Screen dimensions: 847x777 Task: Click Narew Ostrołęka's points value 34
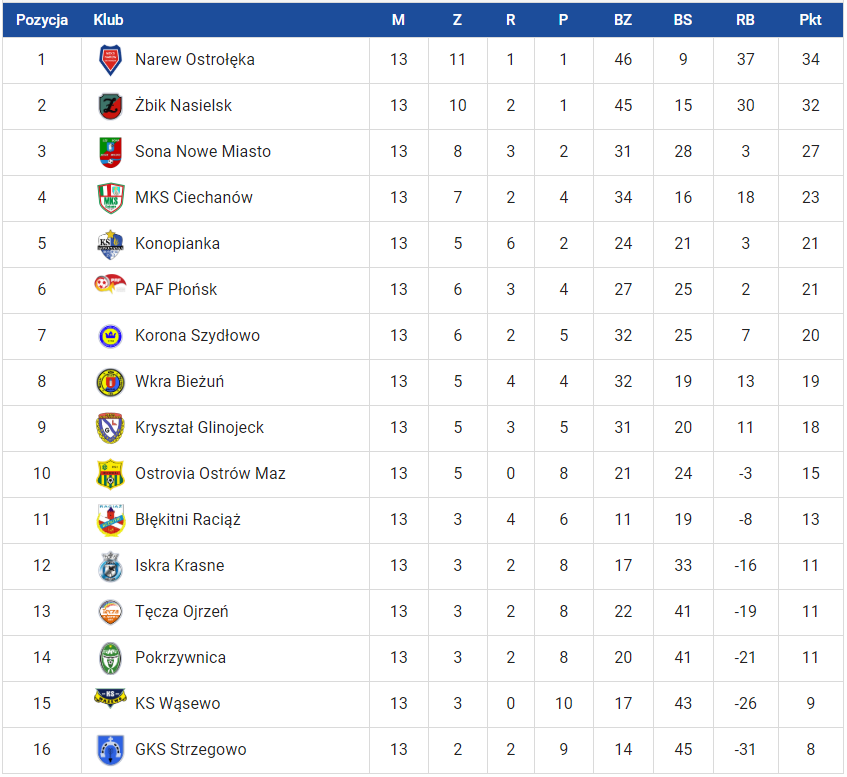click(x=810, y=60)
